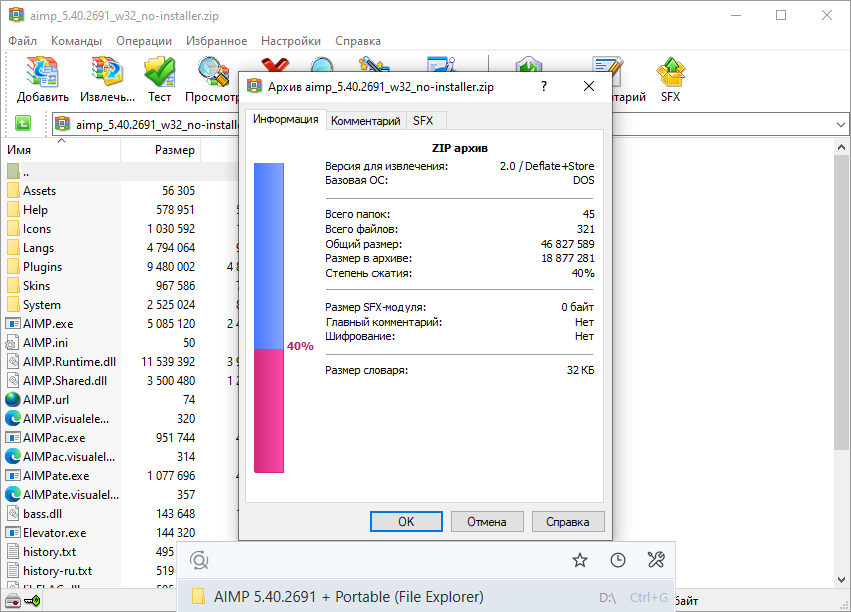851x612 pixels.
Task: Select the Help folder row
Action: pos(121,209)
